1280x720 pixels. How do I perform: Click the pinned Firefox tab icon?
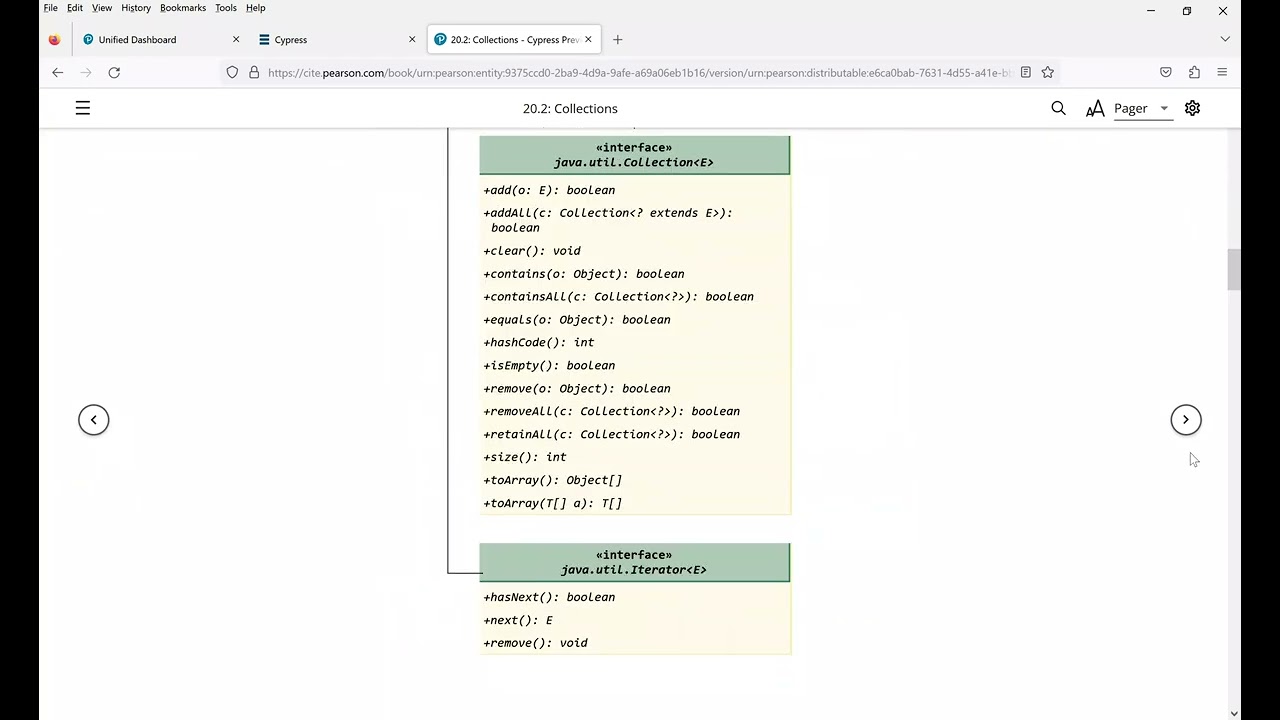click(x=54, y=40)
